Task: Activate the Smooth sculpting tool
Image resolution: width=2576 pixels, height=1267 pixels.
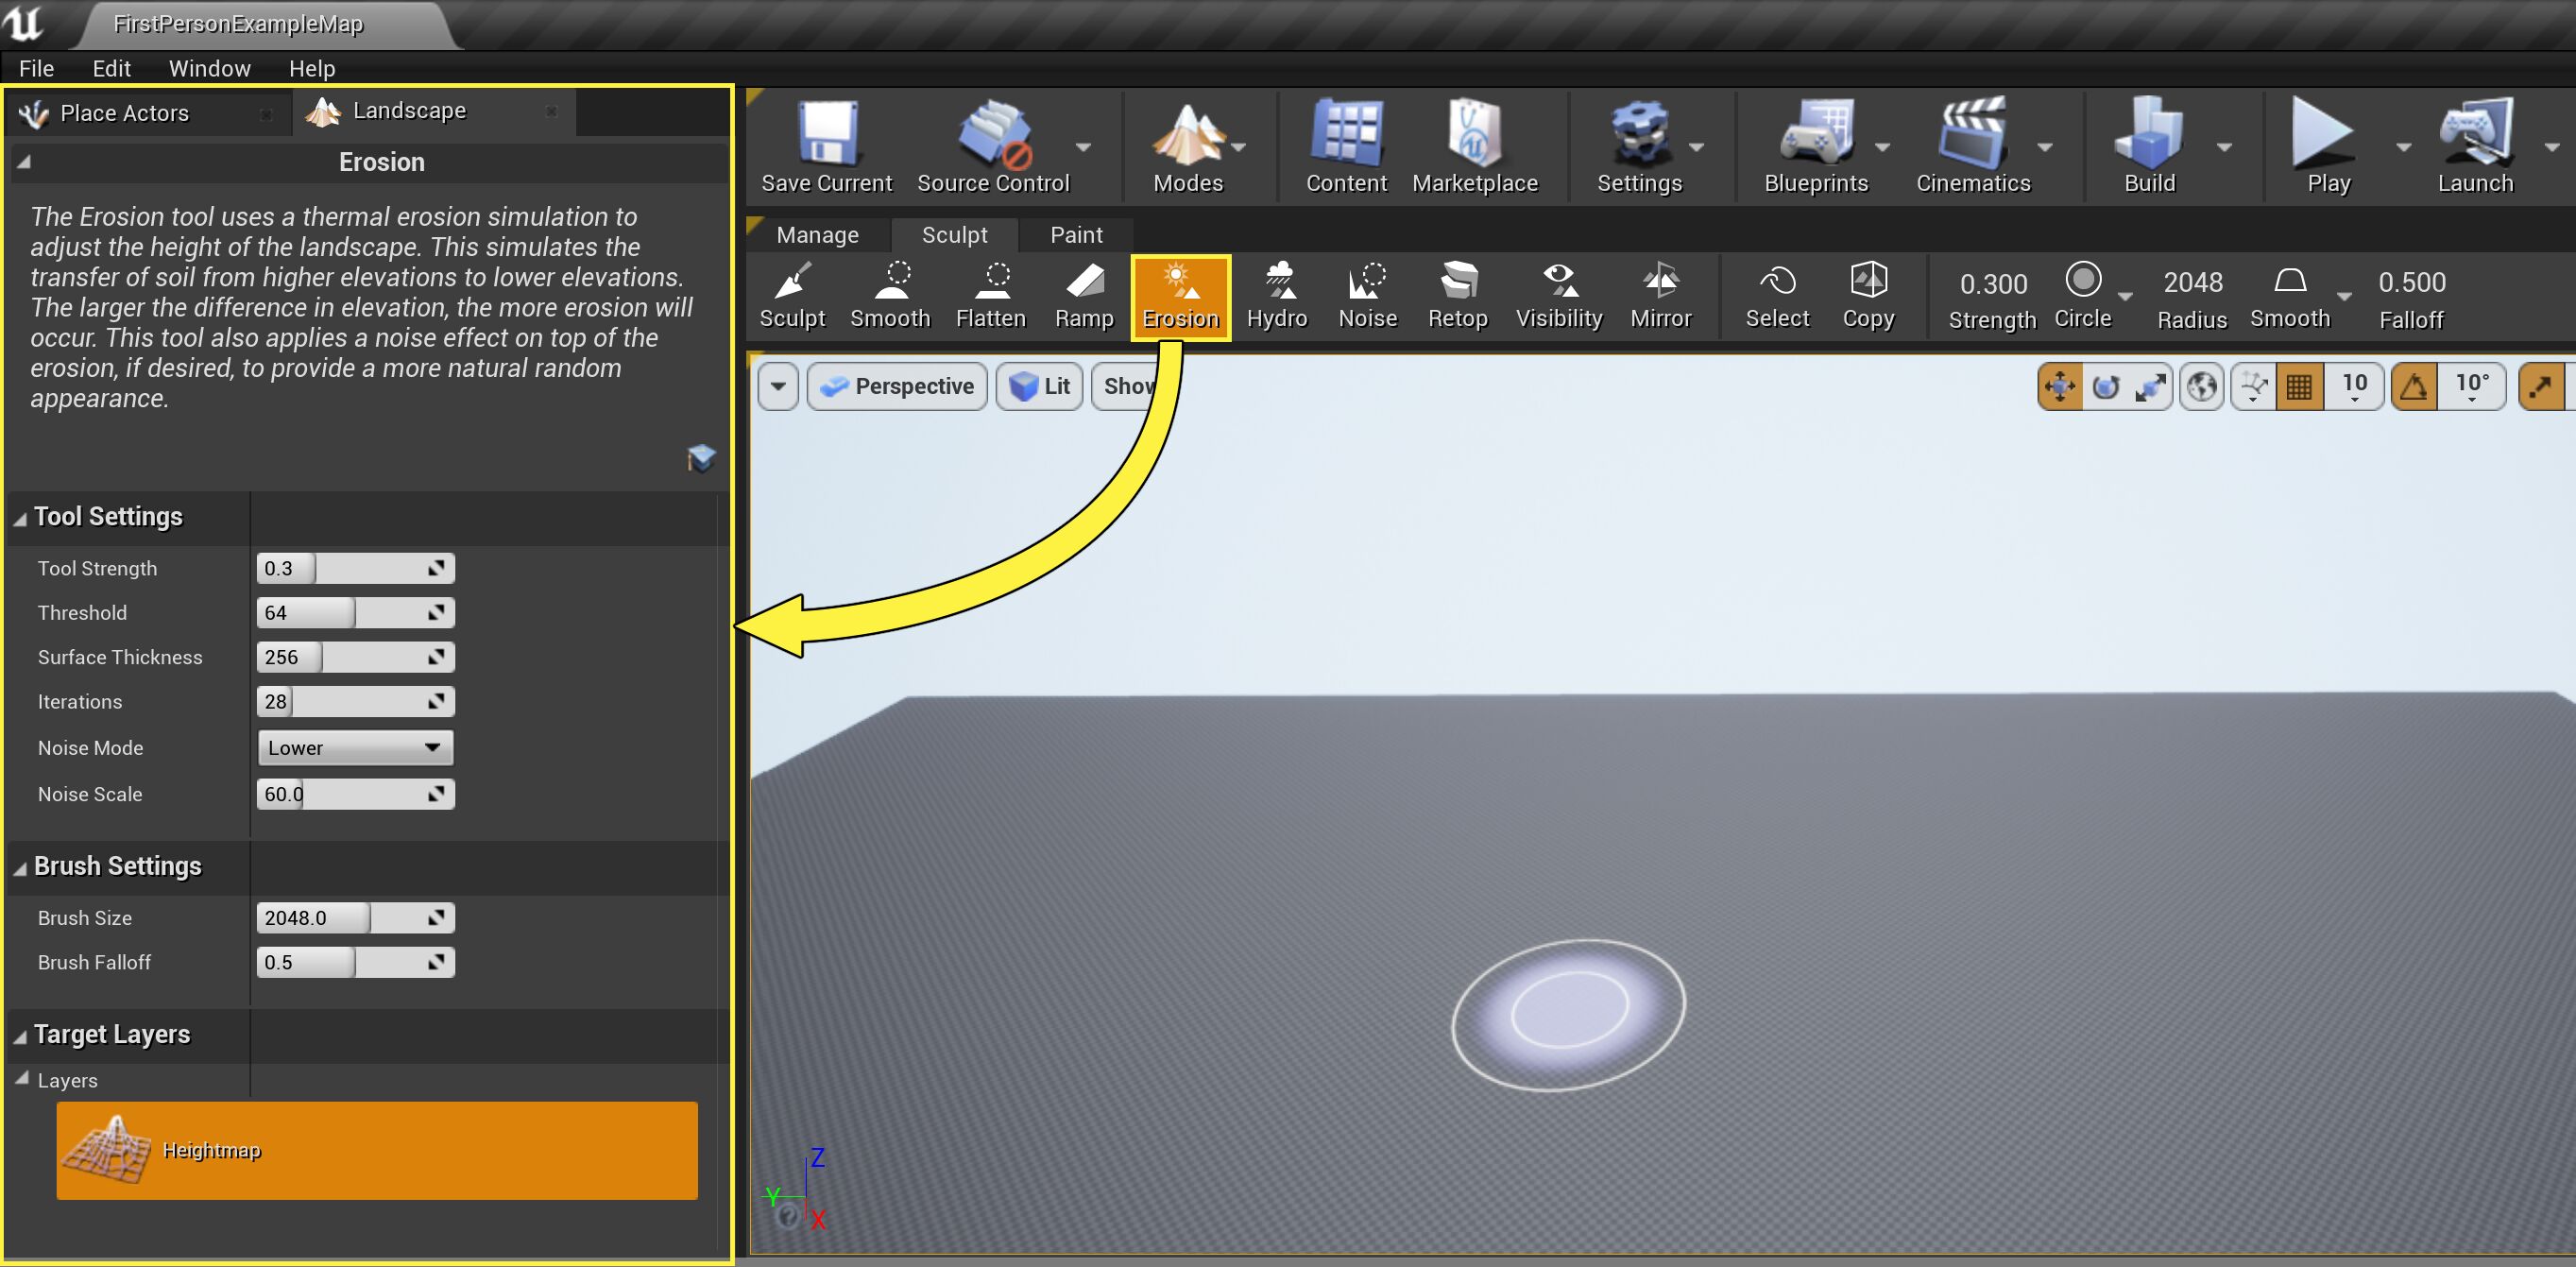Action: 889,295
